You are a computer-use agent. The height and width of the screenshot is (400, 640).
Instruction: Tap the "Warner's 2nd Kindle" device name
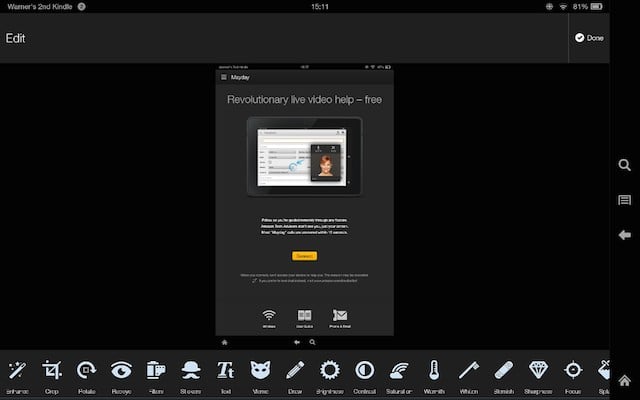[40, 7]
